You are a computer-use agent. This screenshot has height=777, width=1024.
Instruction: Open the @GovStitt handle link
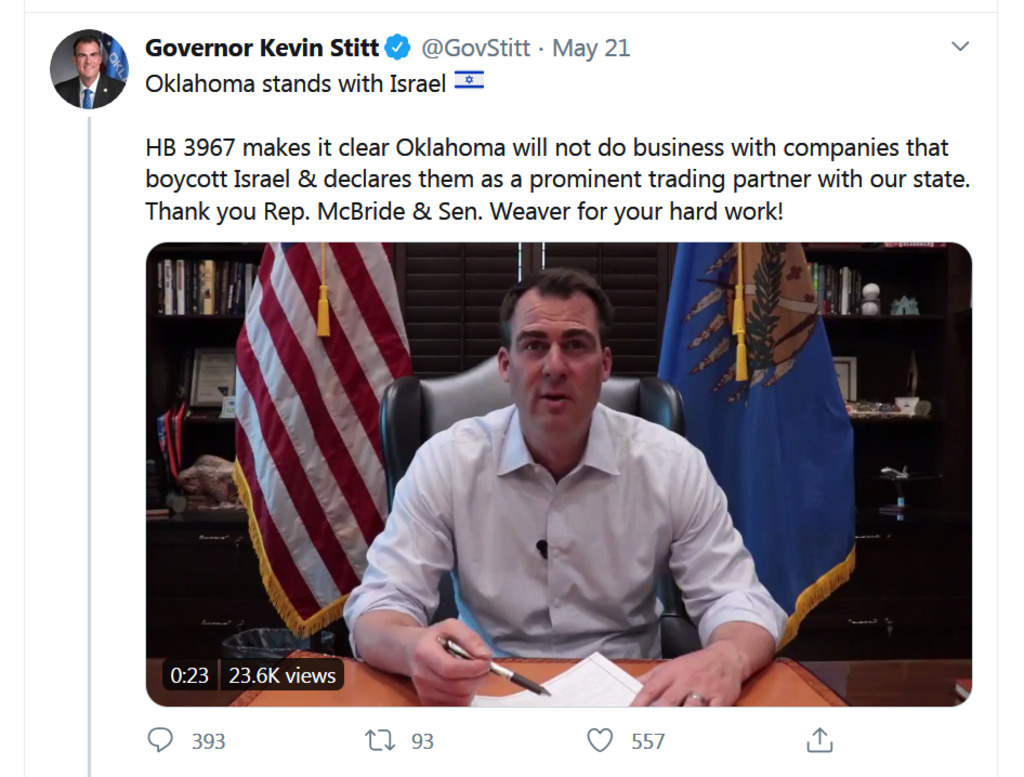tap(475, 48)
